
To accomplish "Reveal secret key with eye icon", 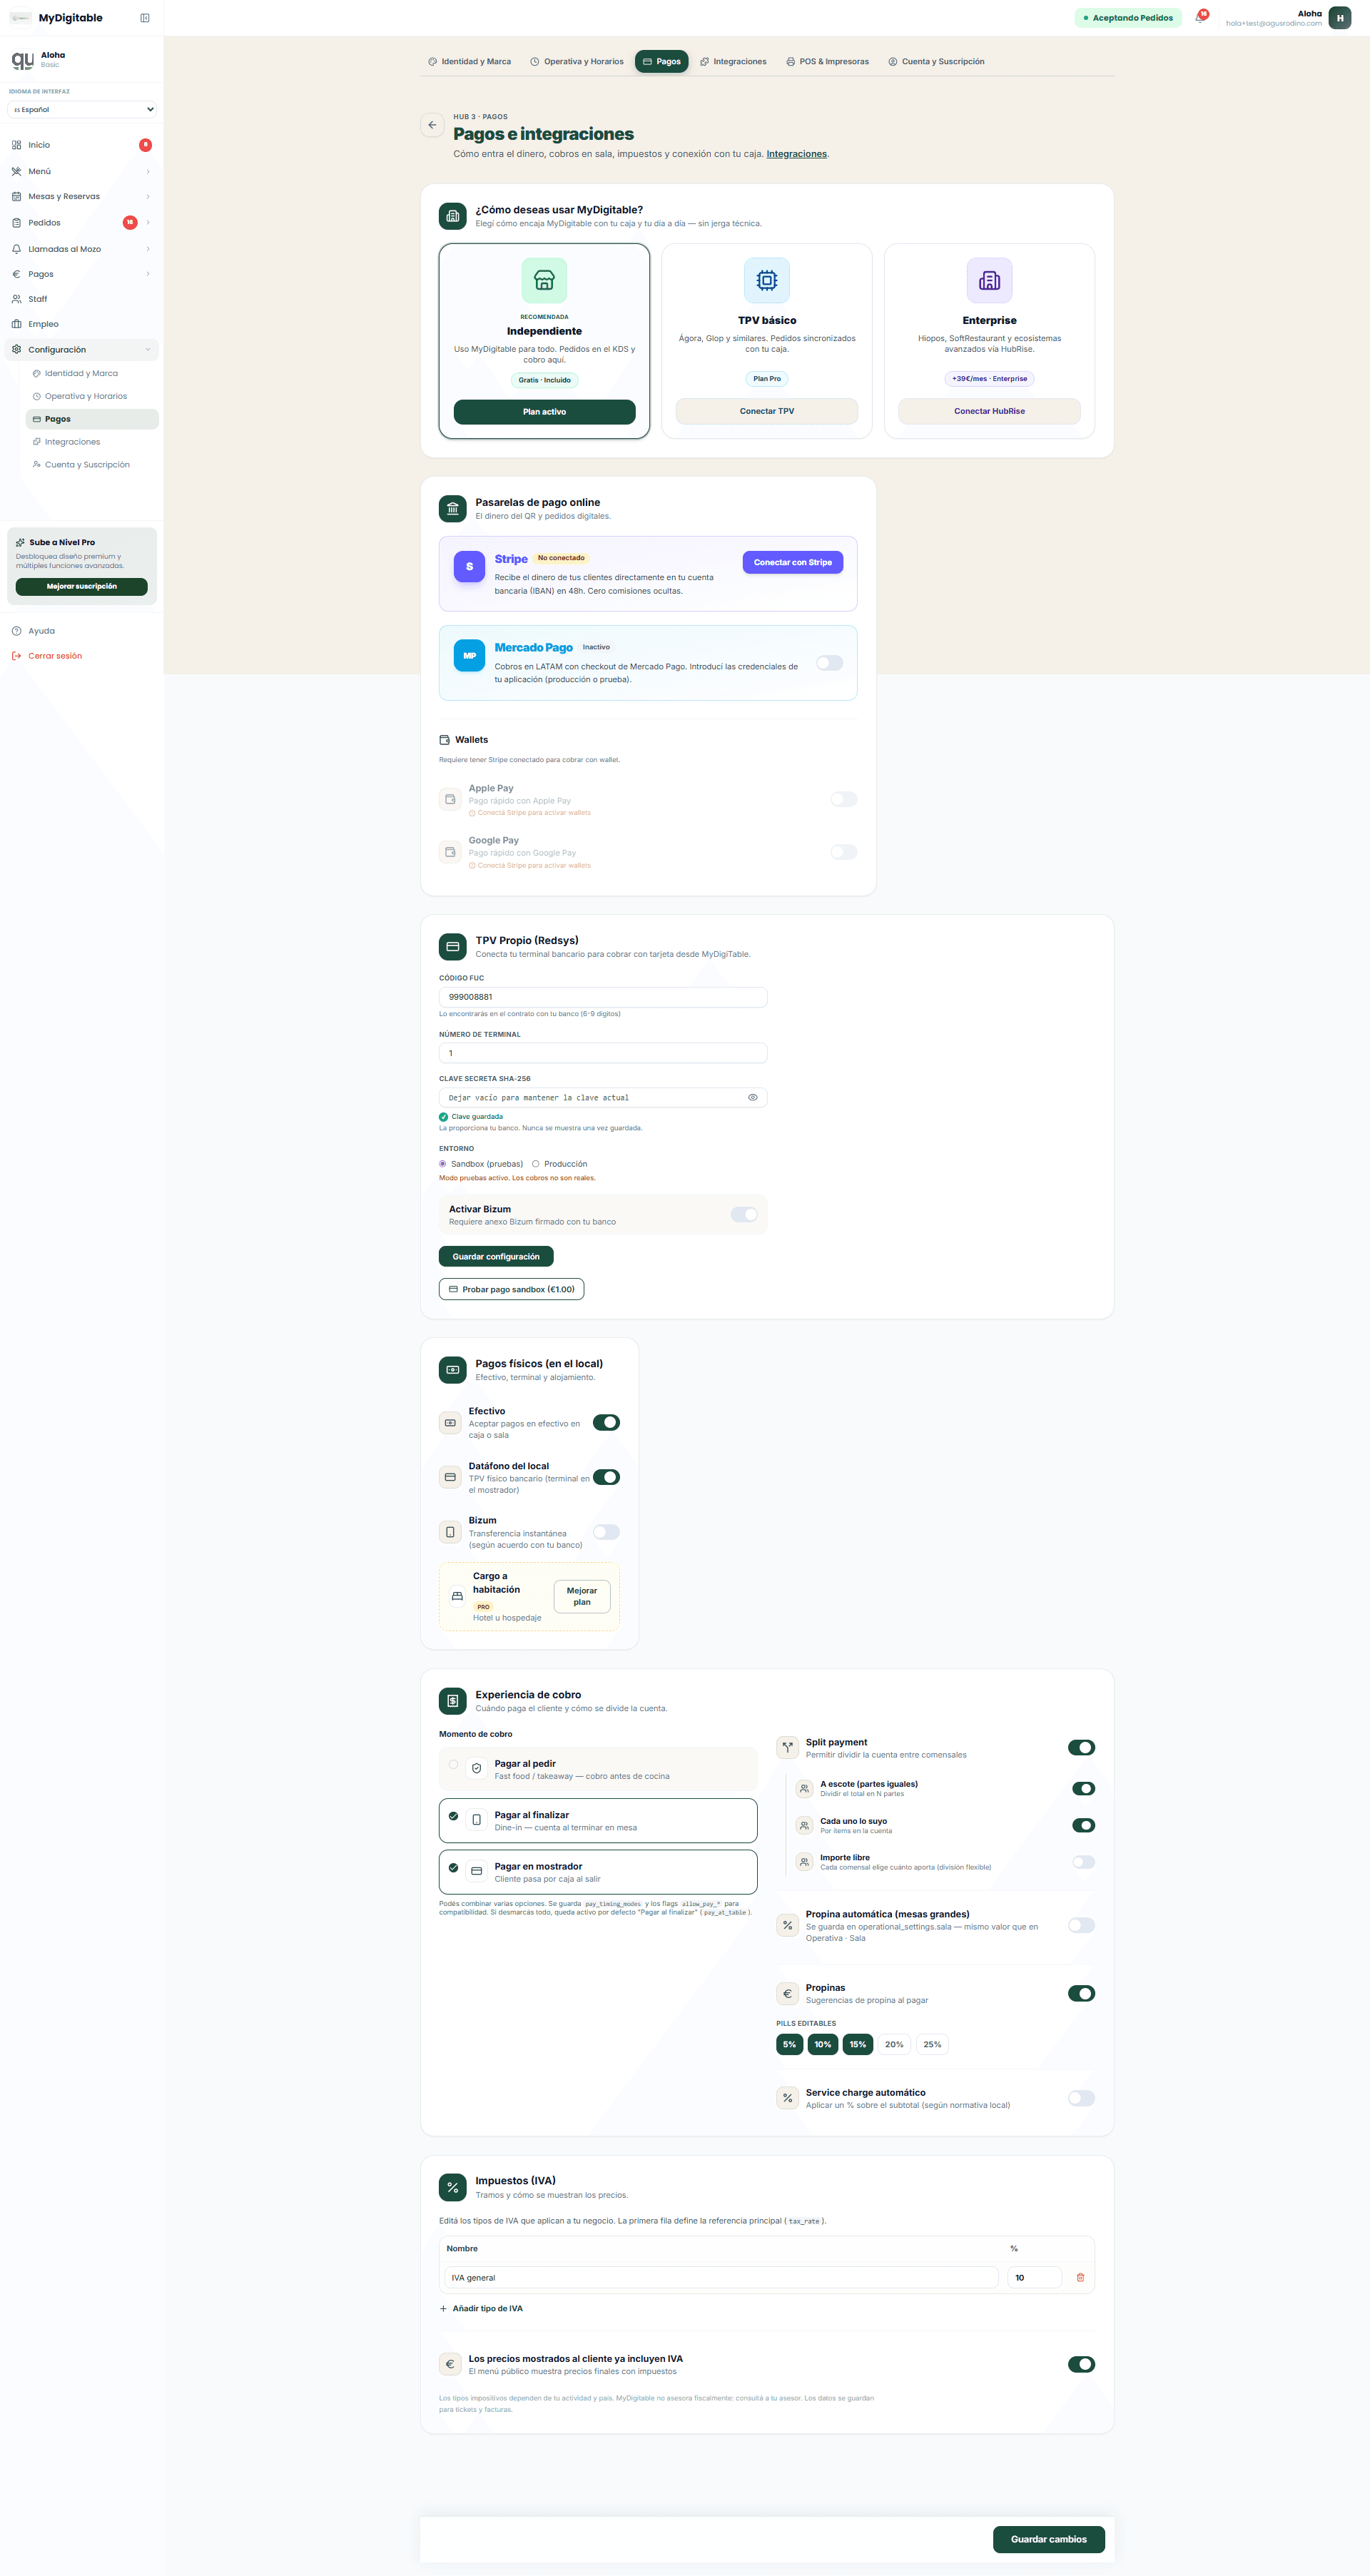I will [x=753, y=1097].
